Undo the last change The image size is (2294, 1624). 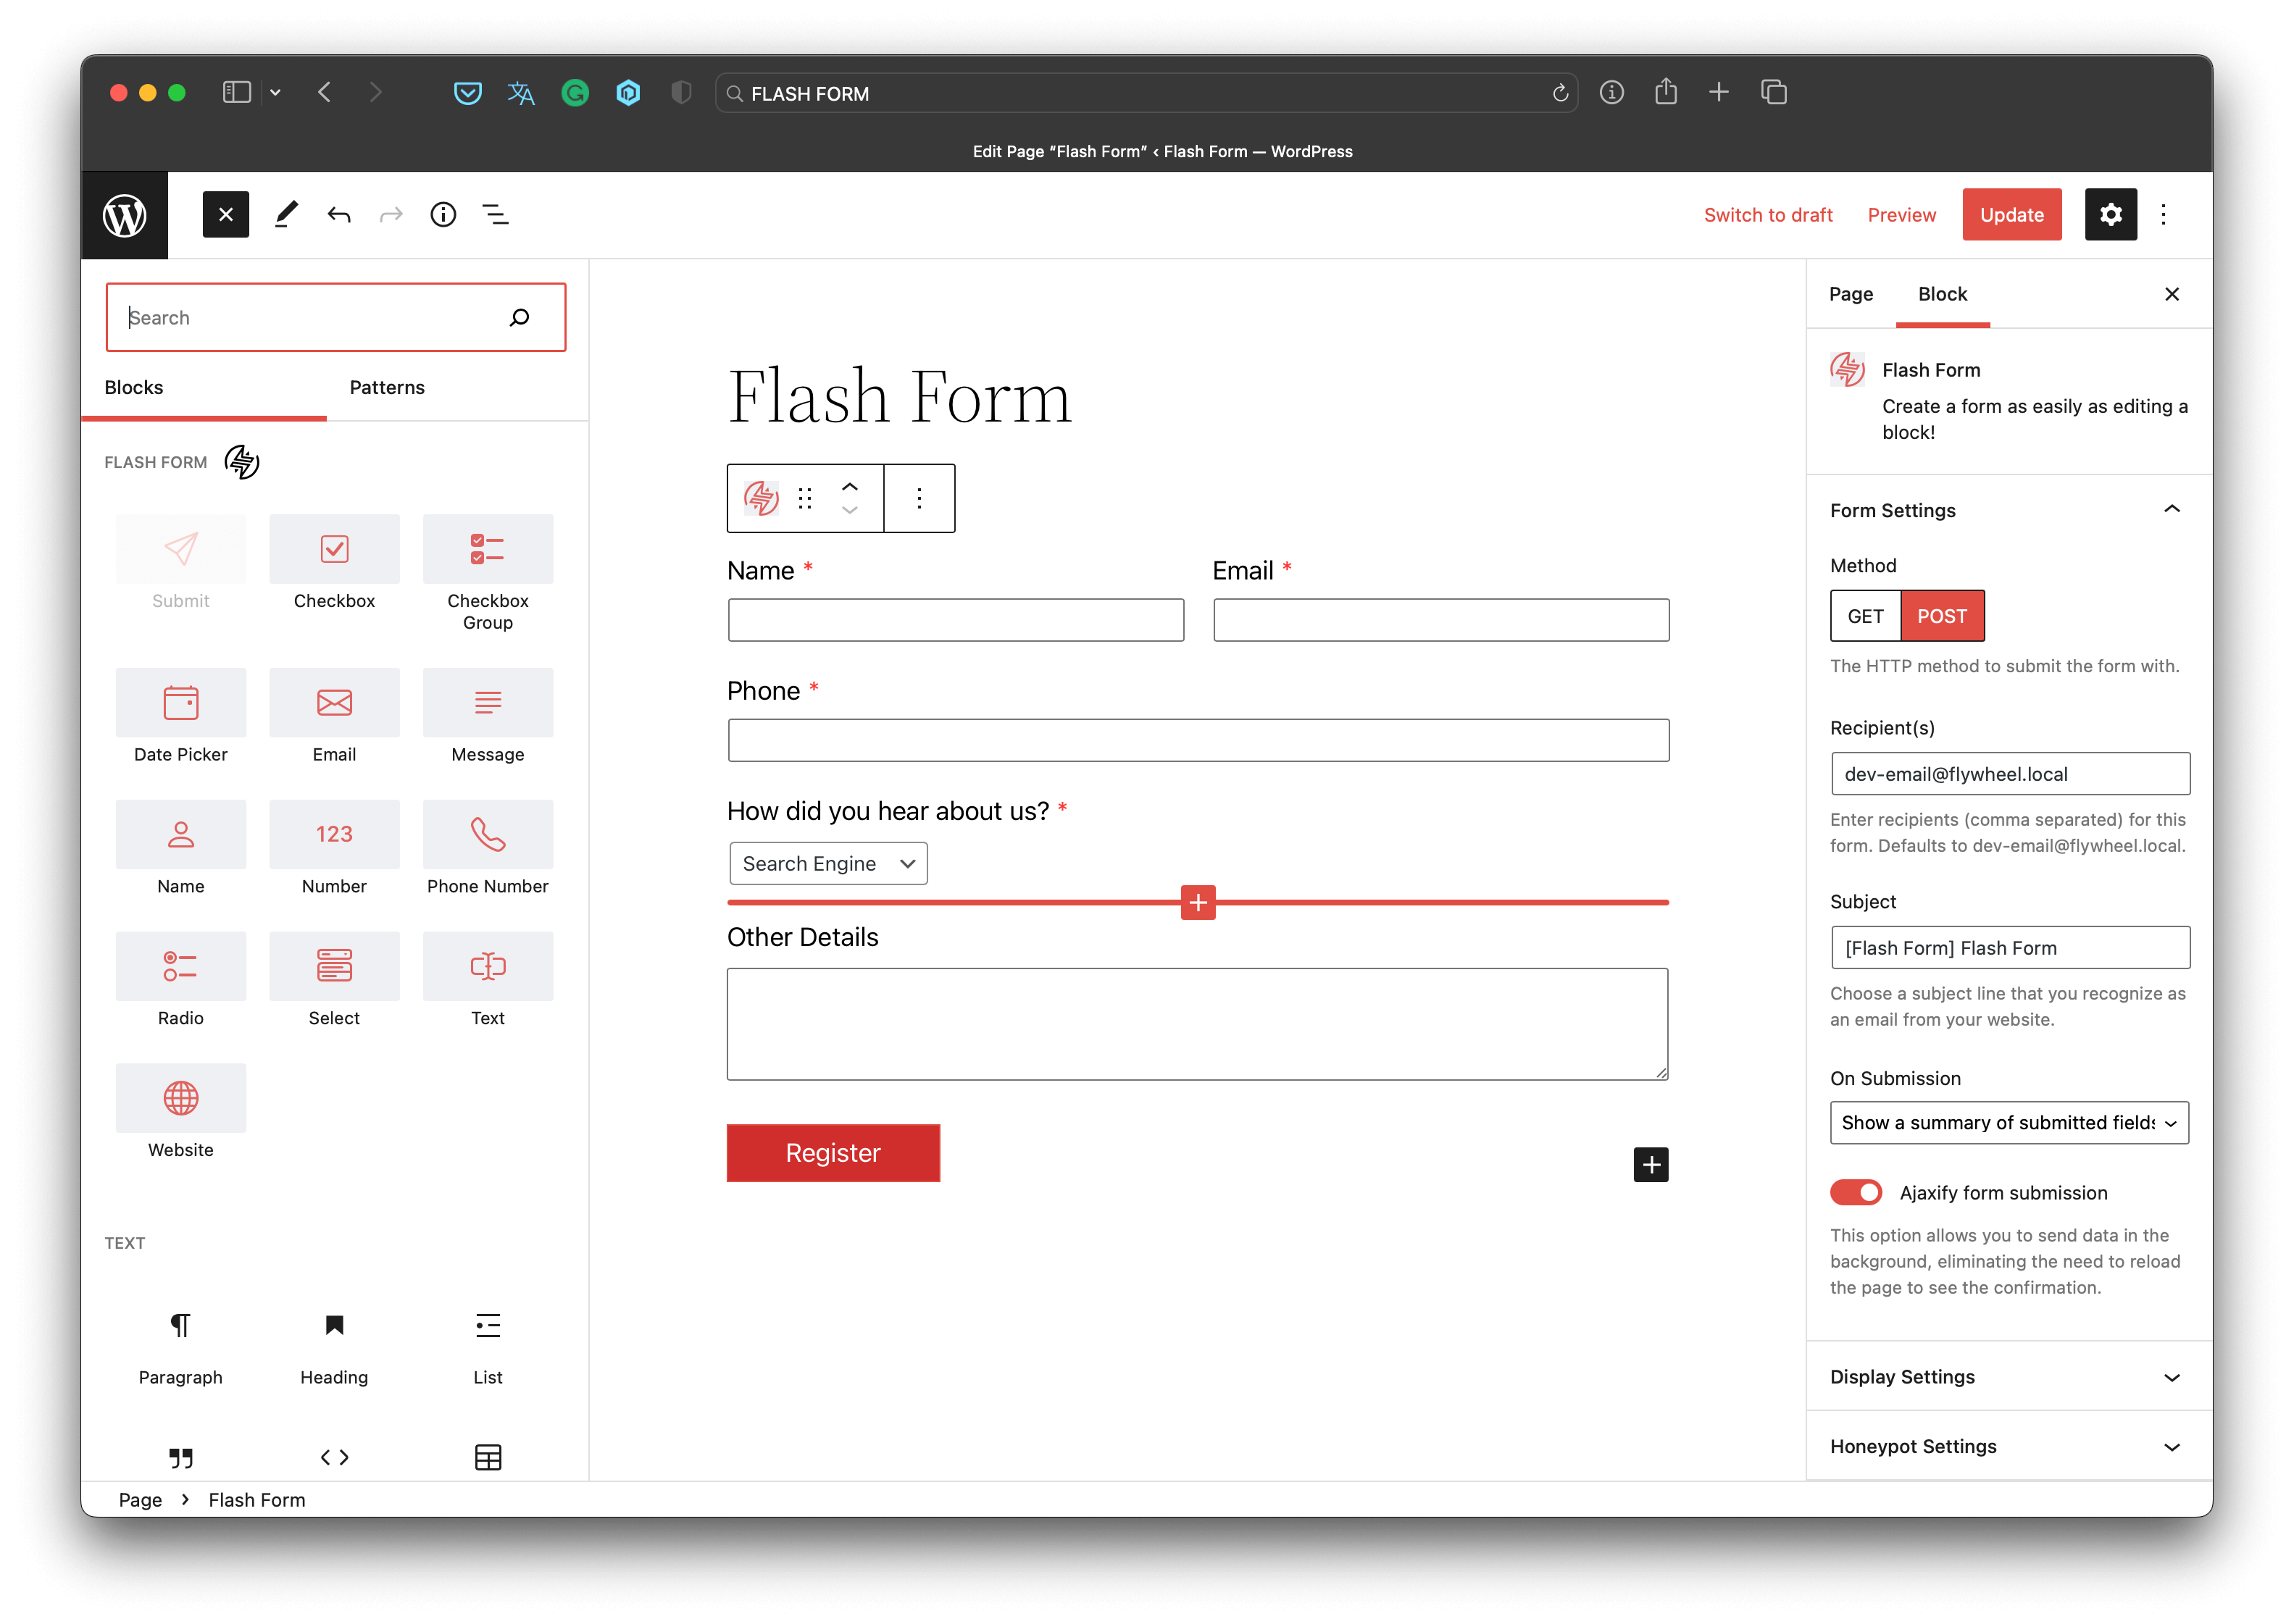[x=339, y=215]
